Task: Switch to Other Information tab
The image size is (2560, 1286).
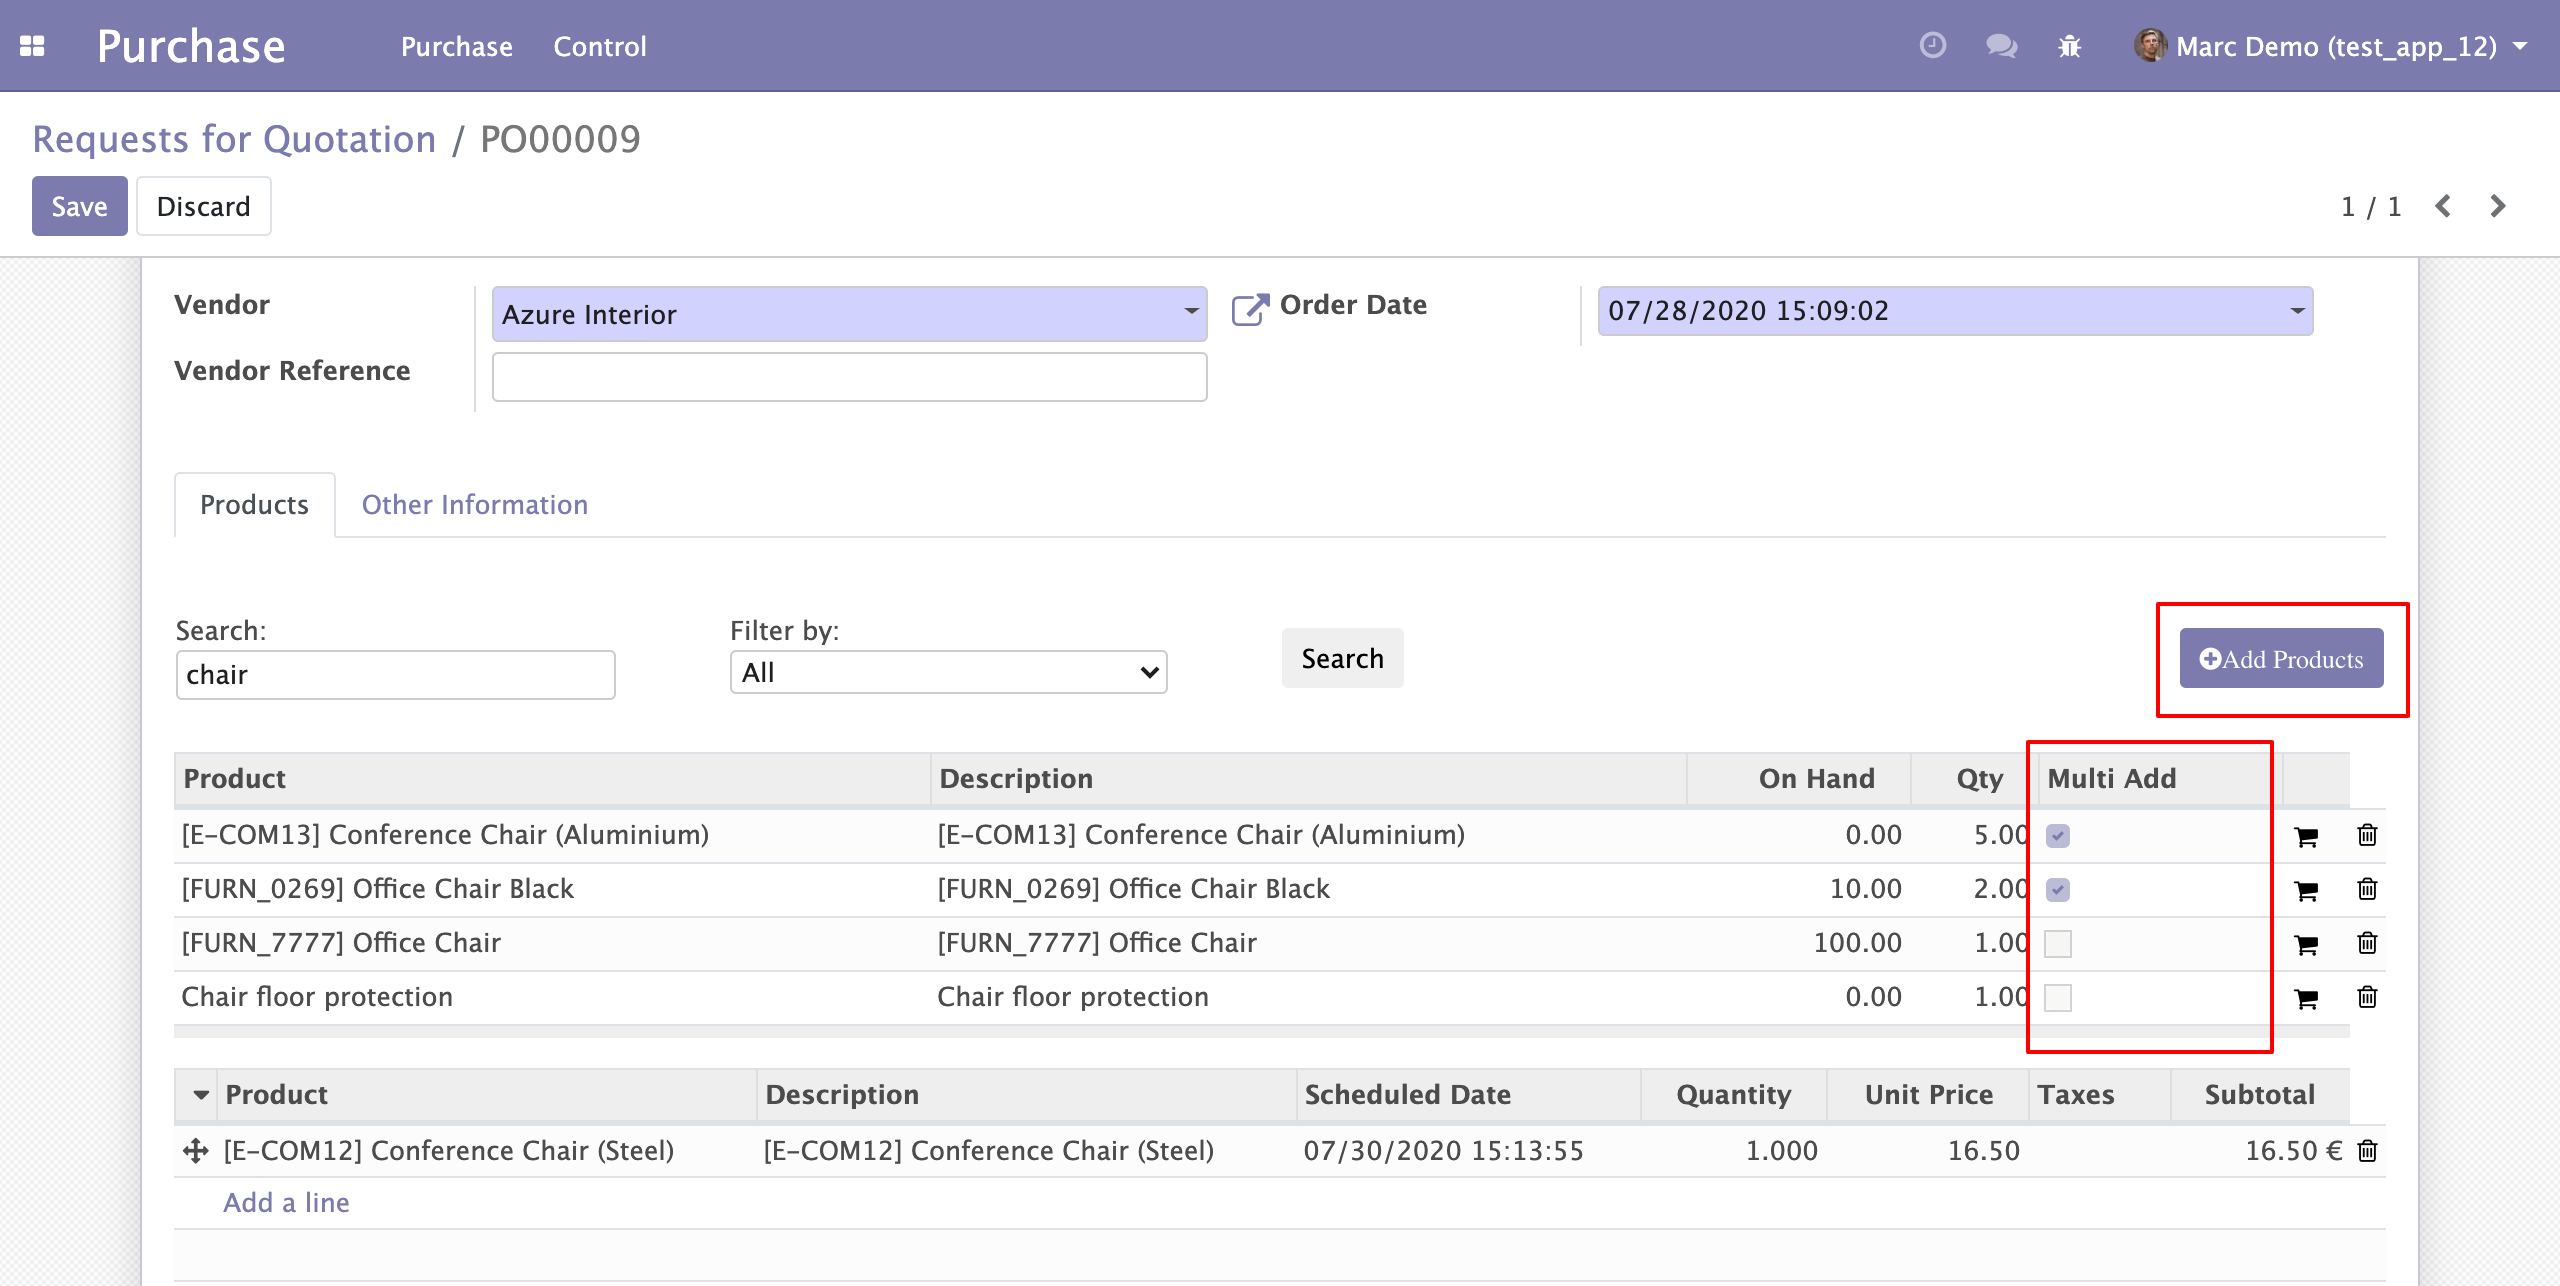Action: pyautogui.click(x=474, y=505)
